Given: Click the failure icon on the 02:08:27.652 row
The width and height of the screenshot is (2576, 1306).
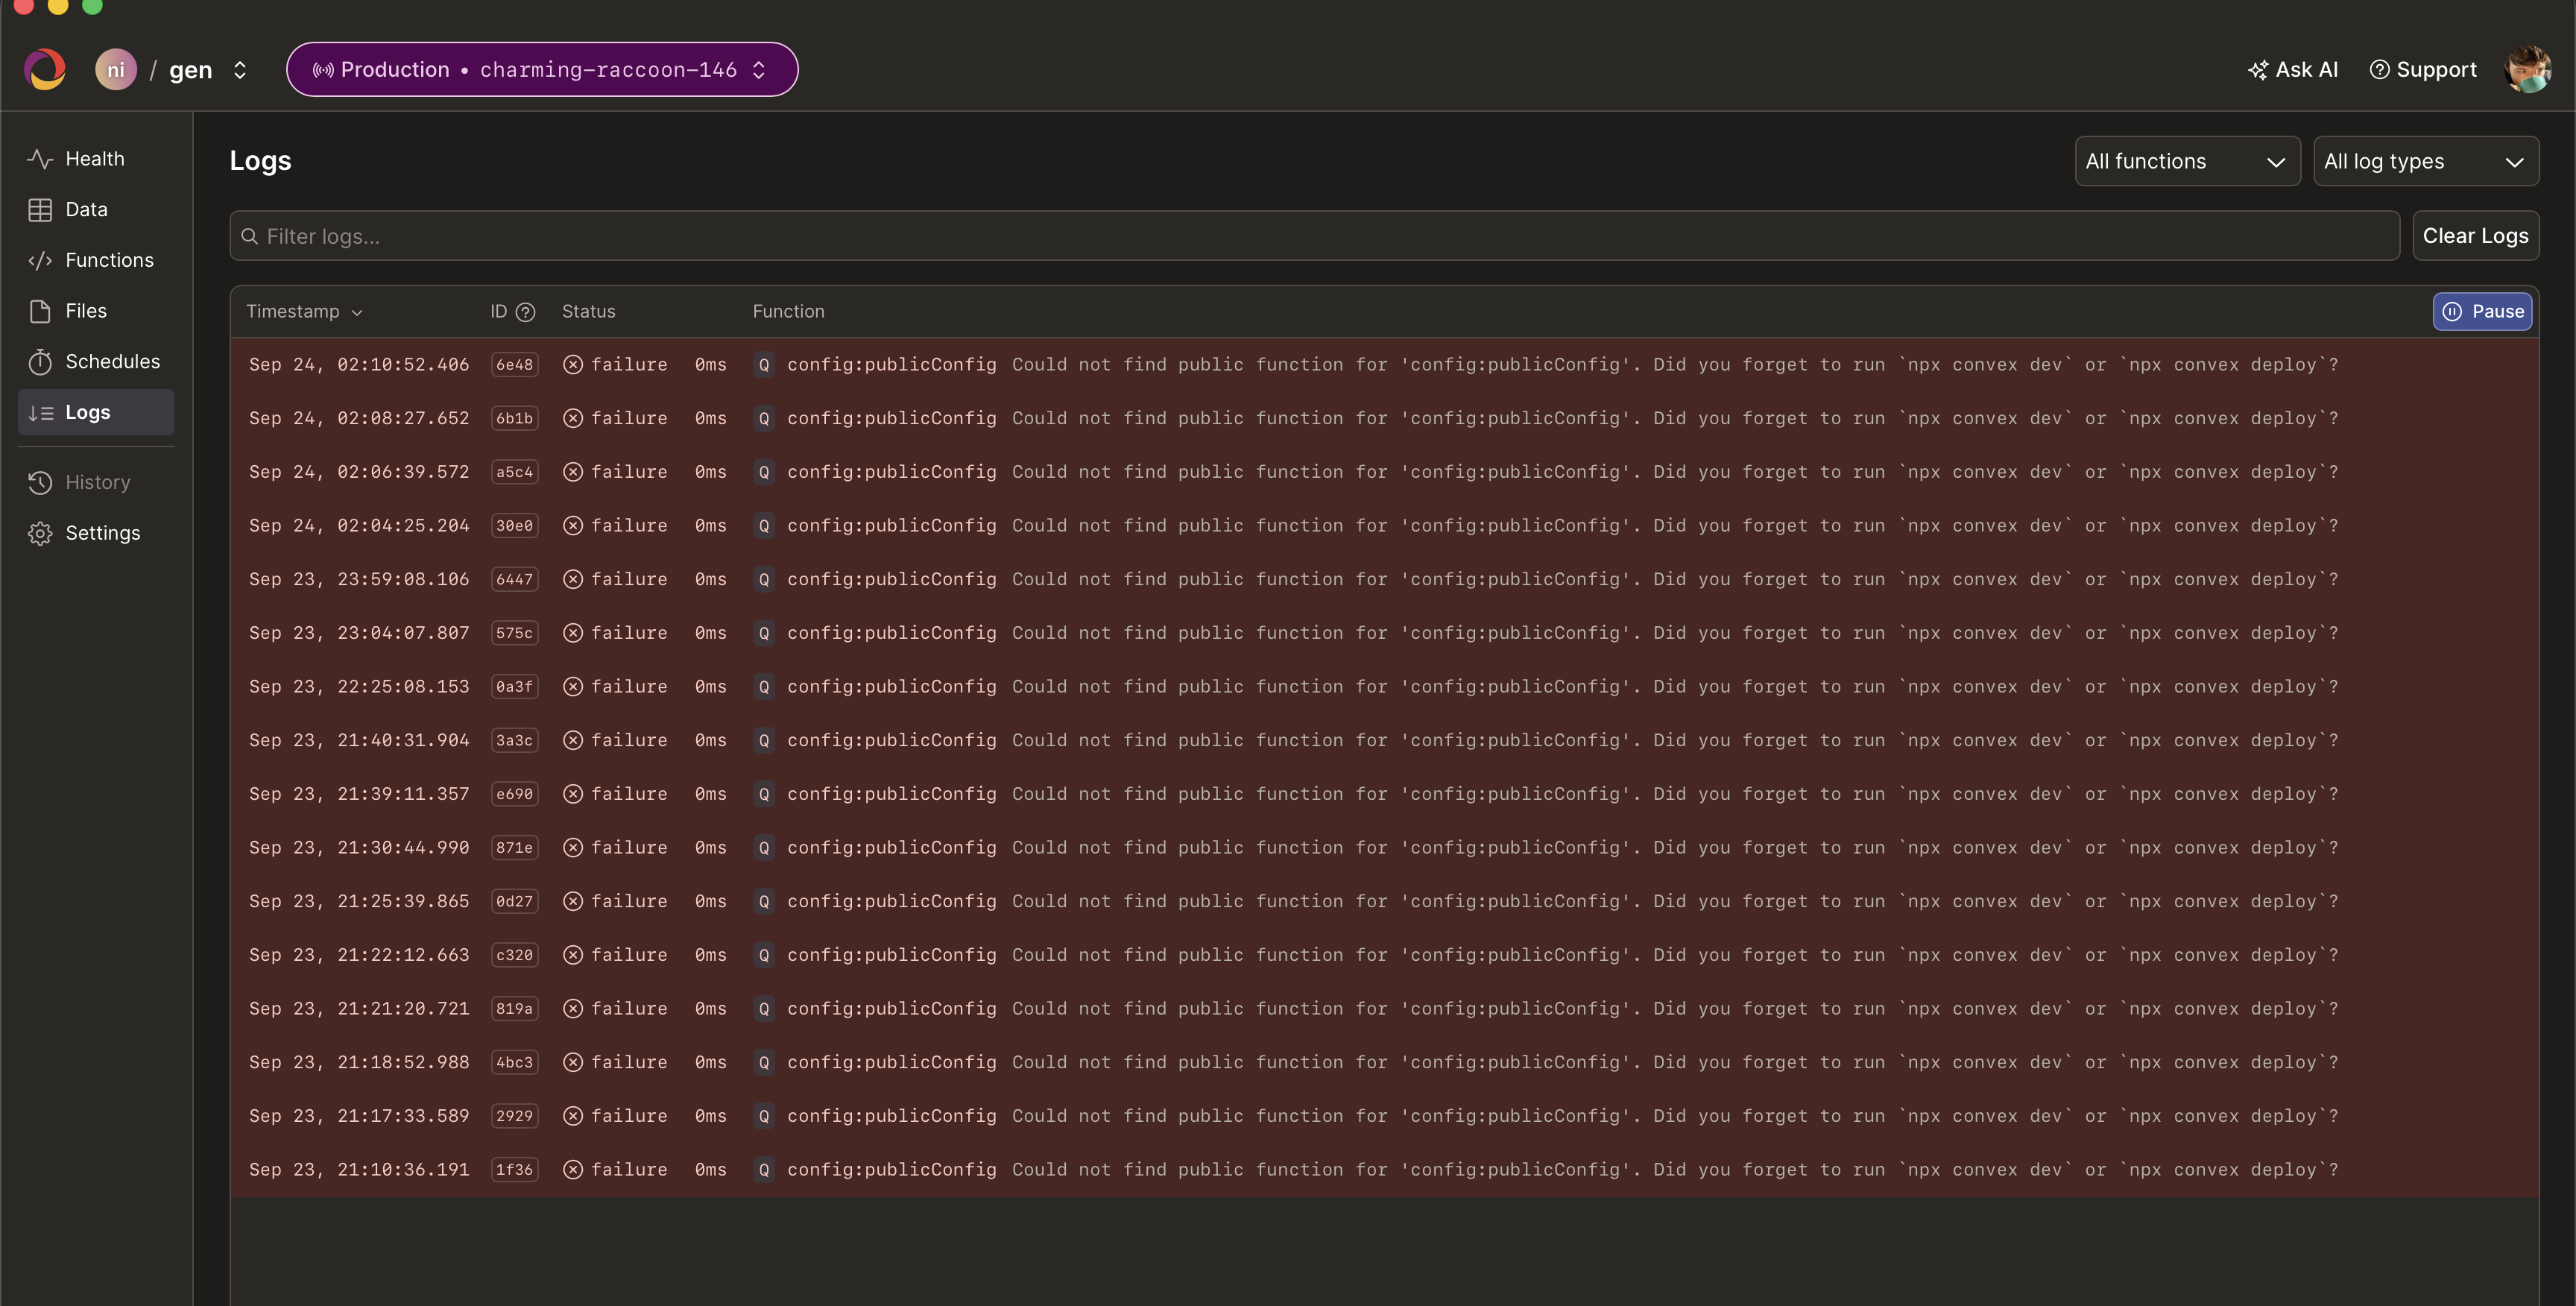Looking at the screenshot, I should pos(573,418).
